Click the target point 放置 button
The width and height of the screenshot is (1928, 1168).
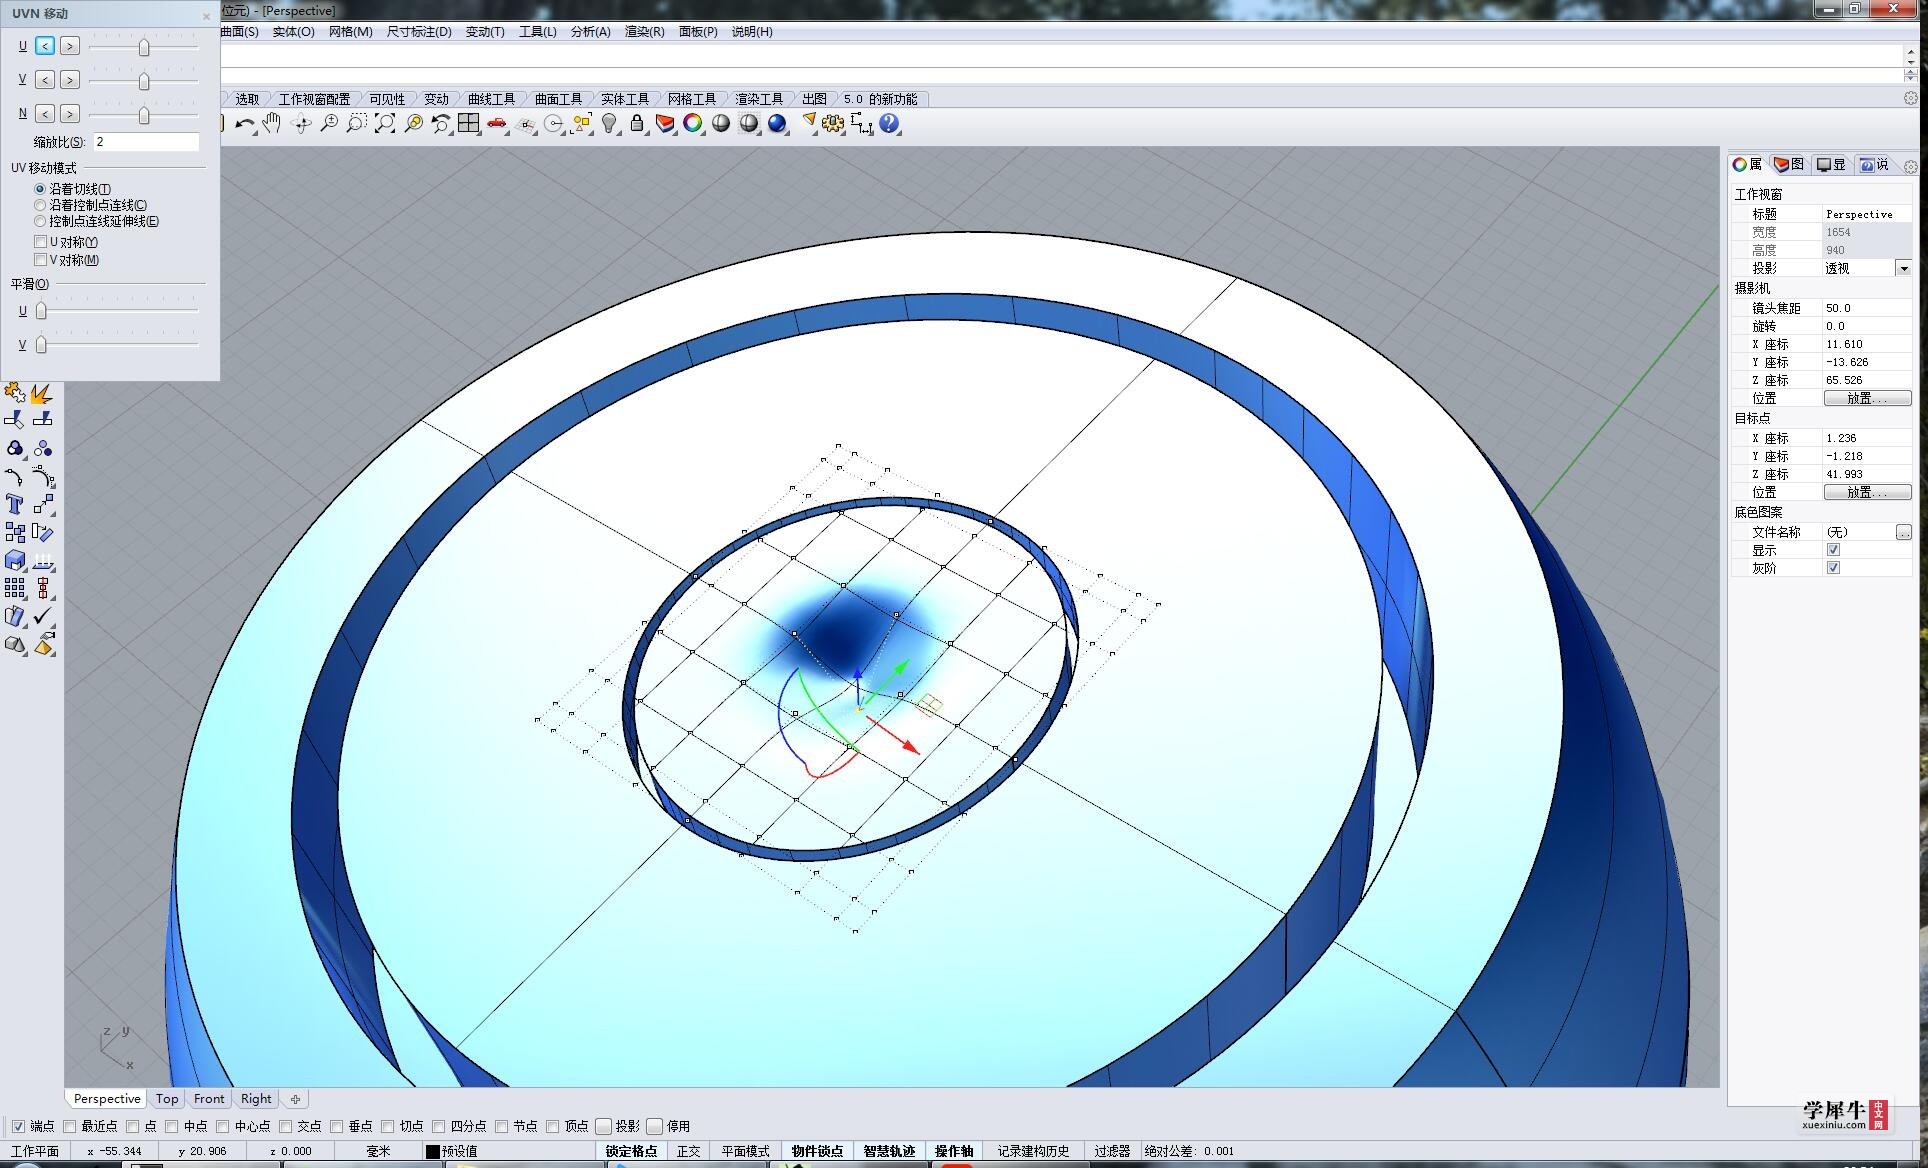[1867, 492]
